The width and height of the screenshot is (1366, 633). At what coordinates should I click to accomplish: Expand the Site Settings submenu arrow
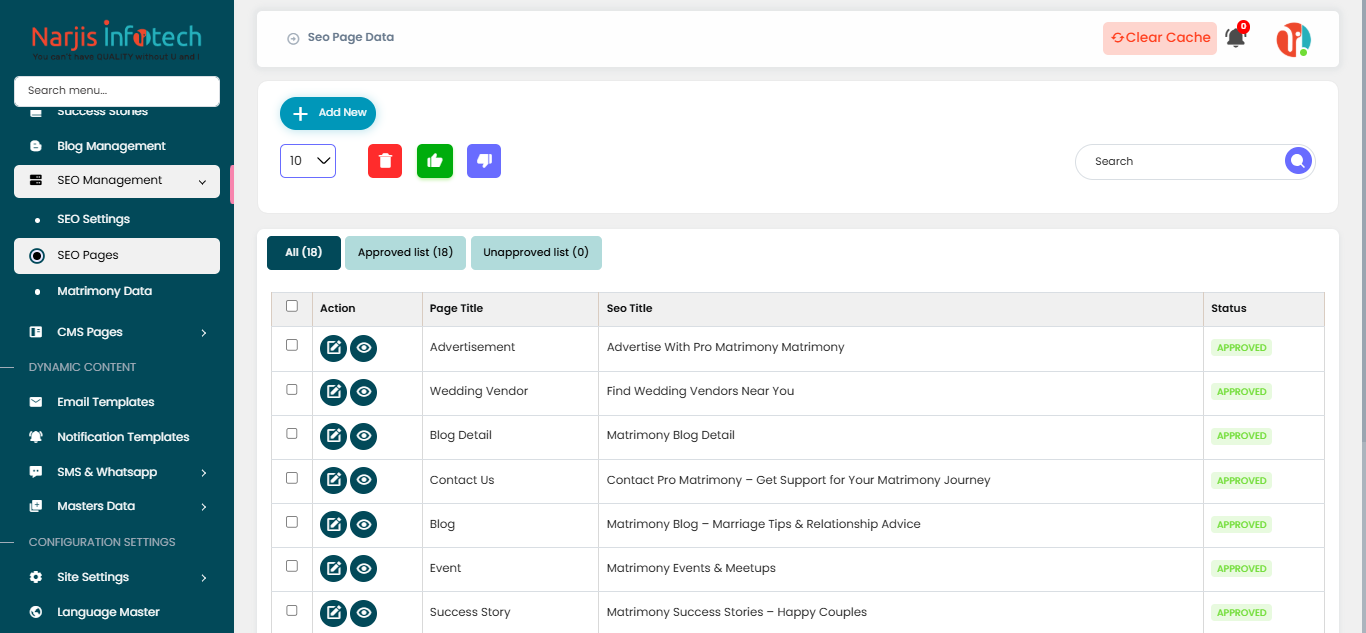(x=204, y=578)
